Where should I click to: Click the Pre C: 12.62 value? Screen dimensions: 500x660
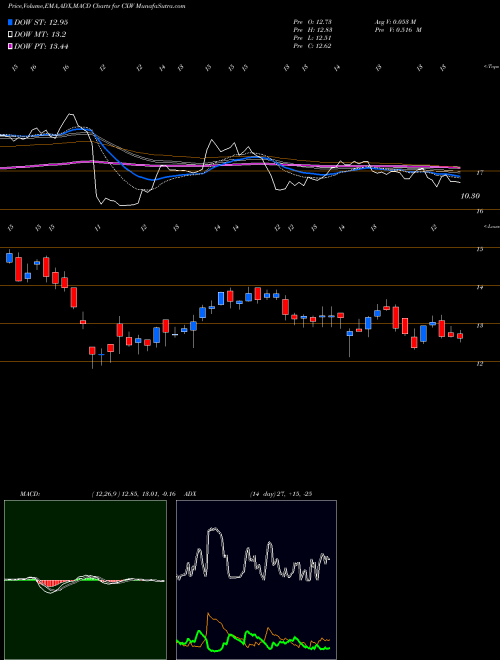click(312, 46)
